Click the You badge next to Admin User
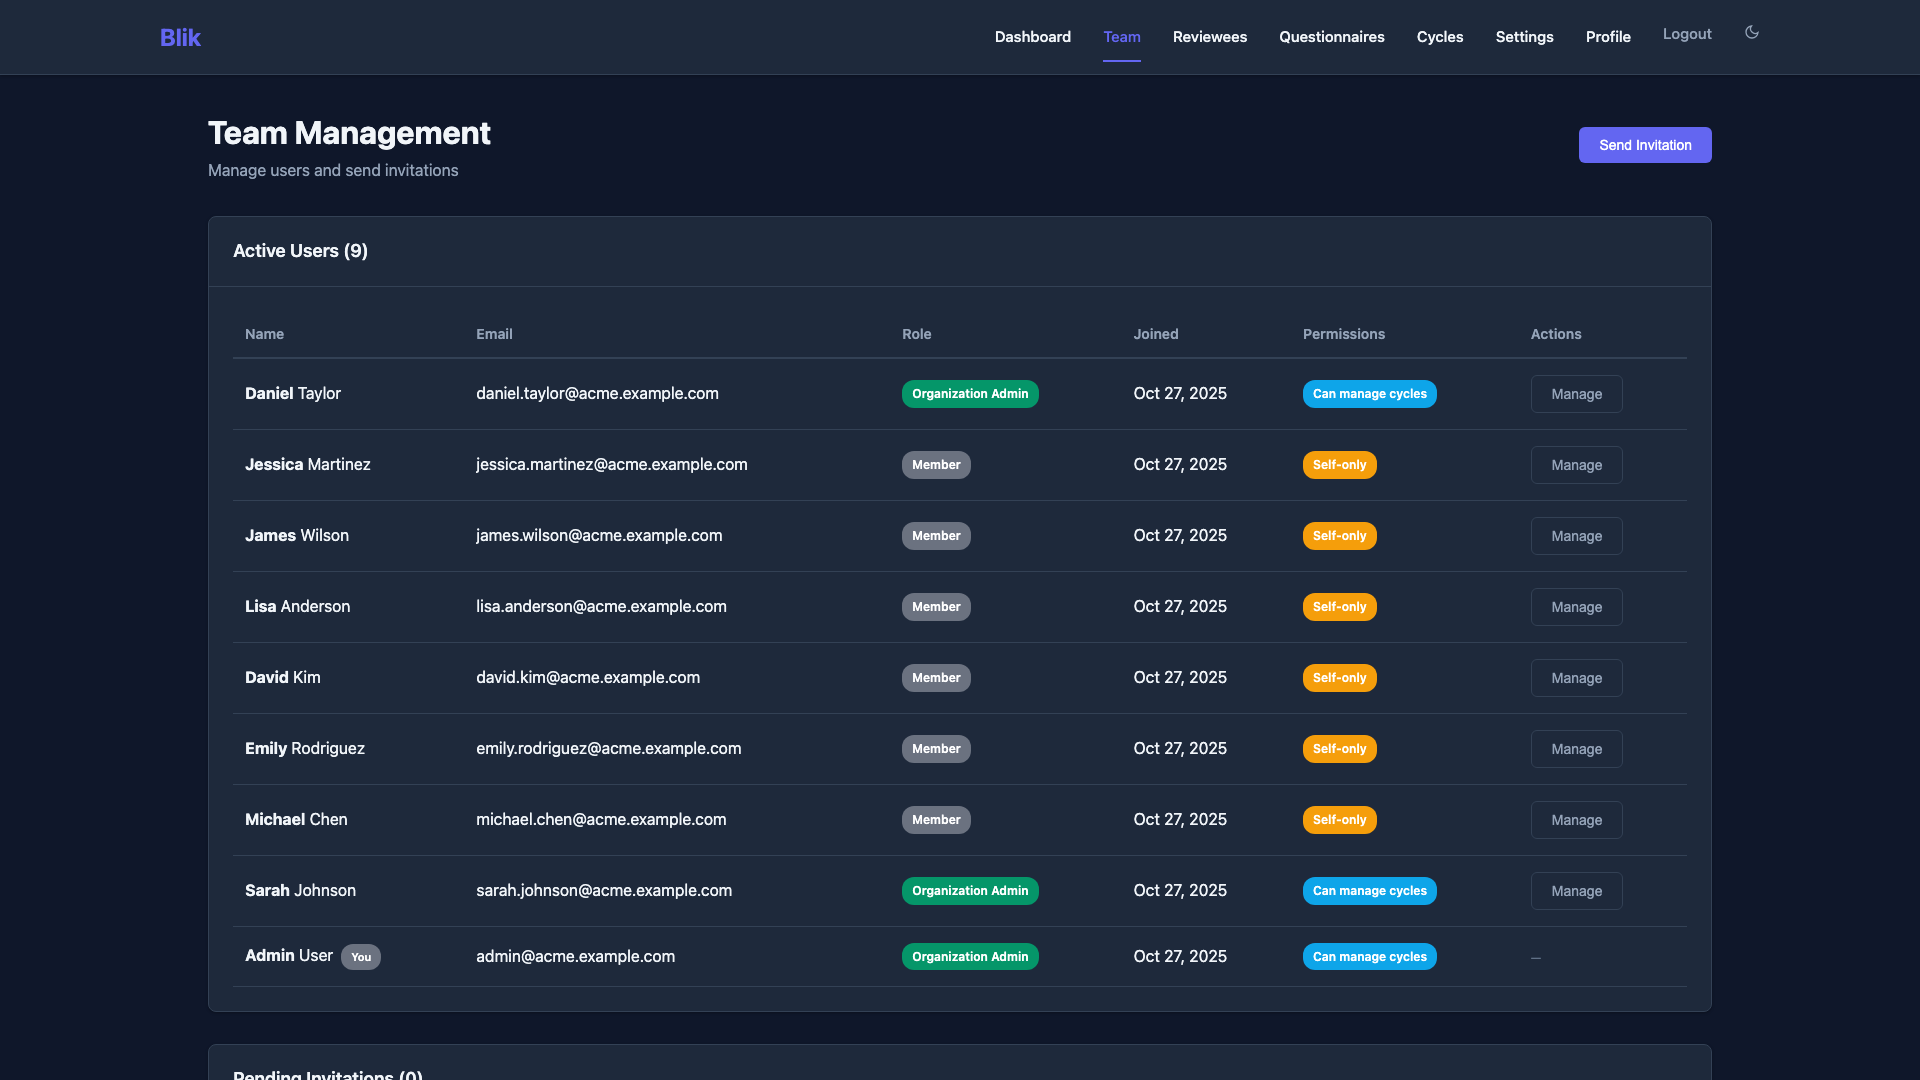This screenshot has width=1920, height=1080. tap(361, 957)
